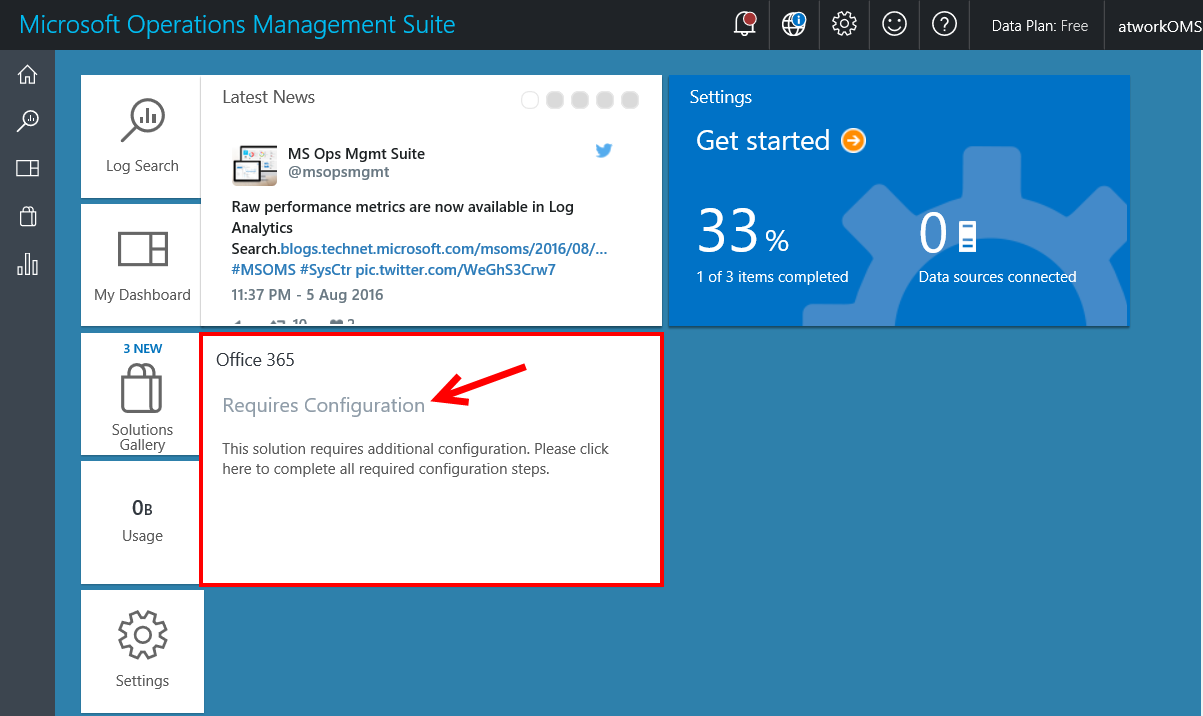This screenshot has width=1203, height=716.
Task: Open notifications bell in top bar
Action: point(744,24)
